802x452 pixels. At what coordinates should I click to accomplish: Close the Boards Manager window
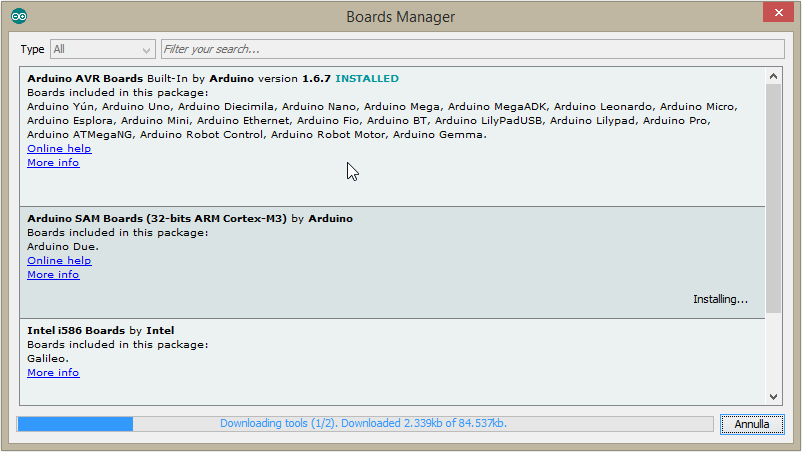point(778,12)
